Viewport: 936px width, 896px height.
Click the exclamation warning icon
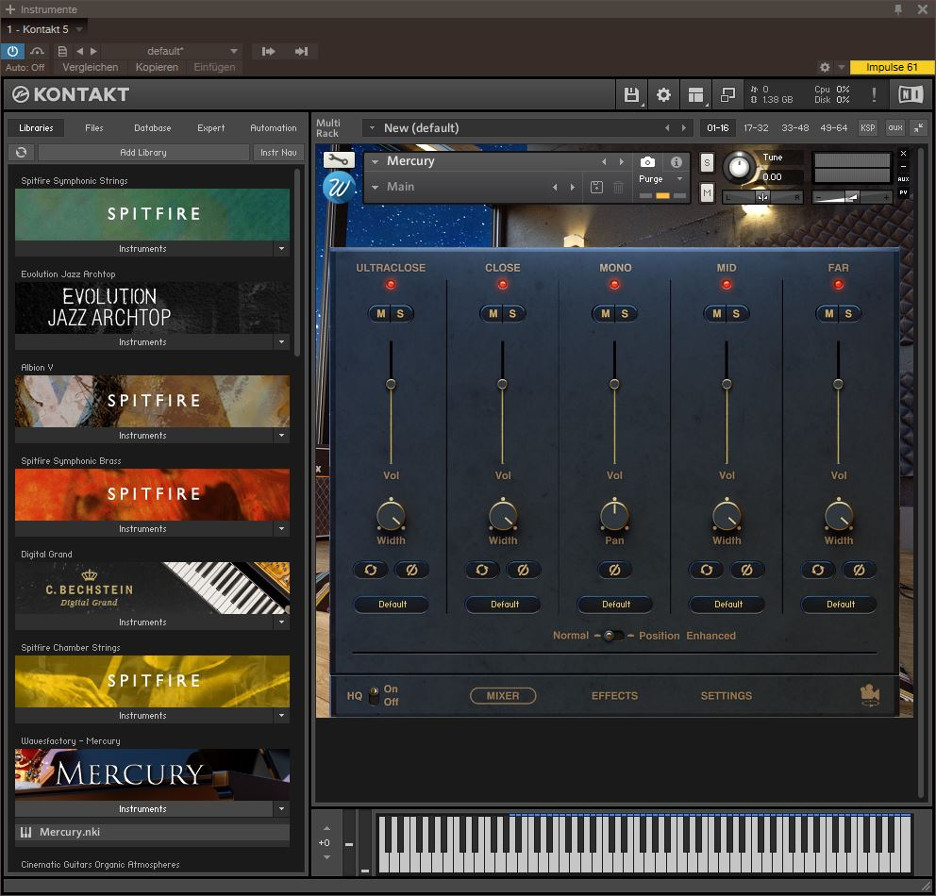pyautogui.click(x=874, y=94)
